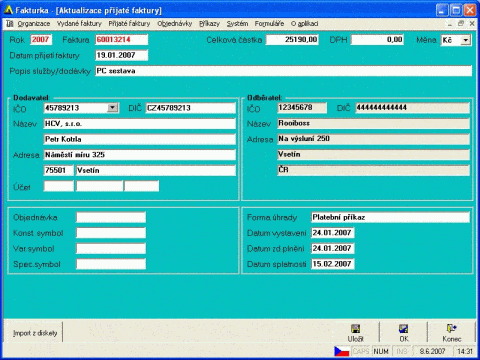Click the Datum vystavení date field
480x360 pixels.
(x=333, y=233)
